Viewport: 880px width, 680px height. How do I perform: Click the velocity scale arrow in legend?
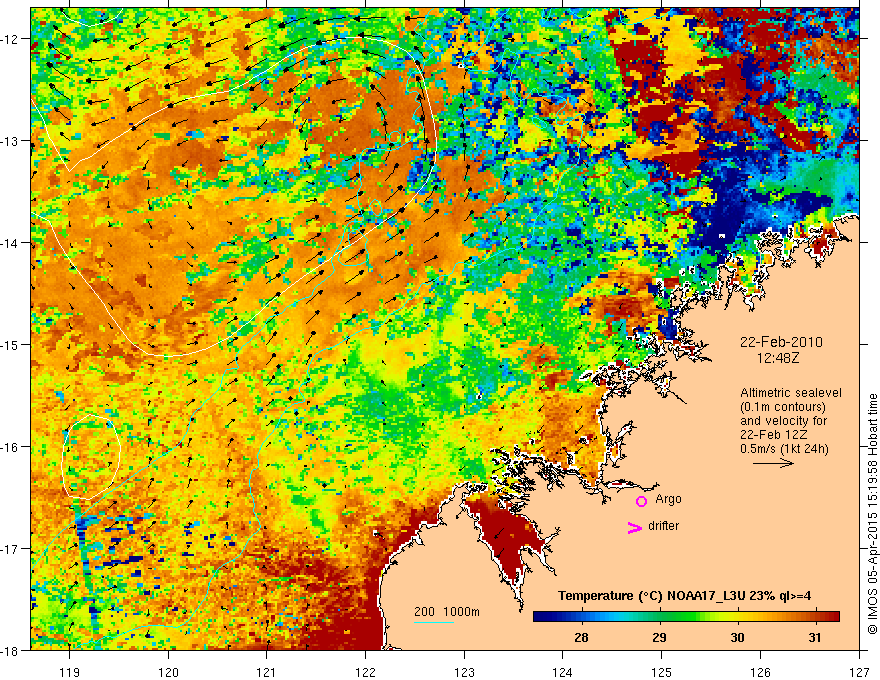pos(773,463)
